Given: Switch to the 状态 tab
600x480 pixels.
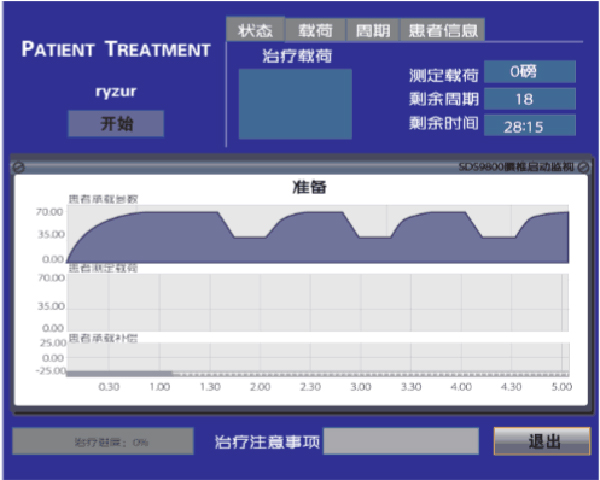Looking at the screenshot, I should coord(255,30).
